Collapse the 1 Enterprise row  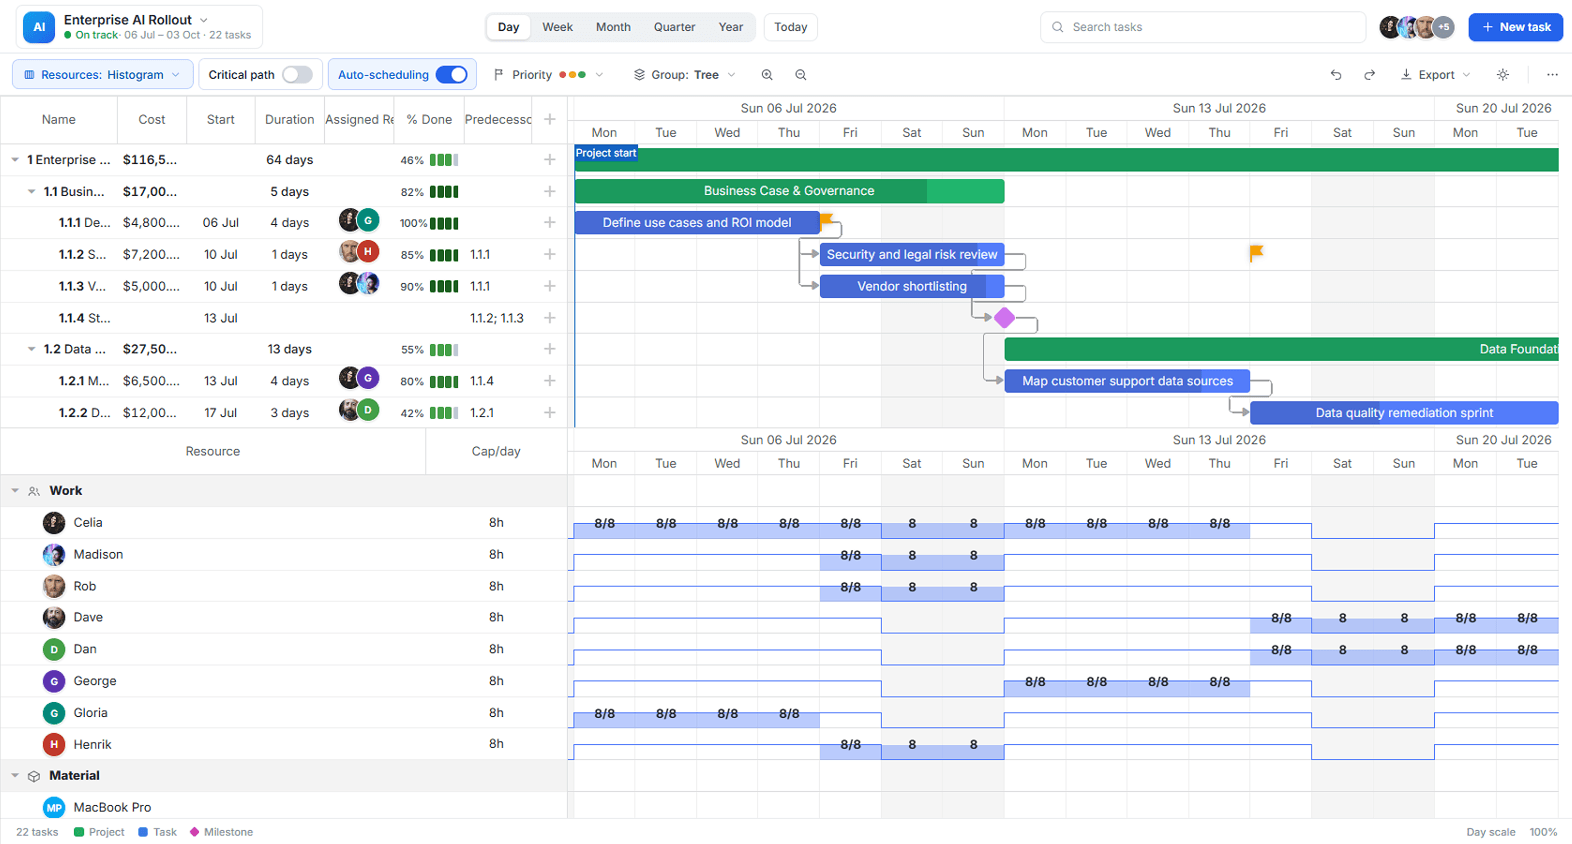click(x=15, y=160)
